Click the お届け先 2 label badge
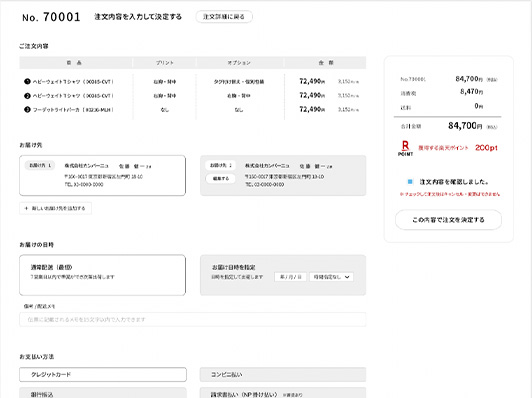 (x=221, y=165)
